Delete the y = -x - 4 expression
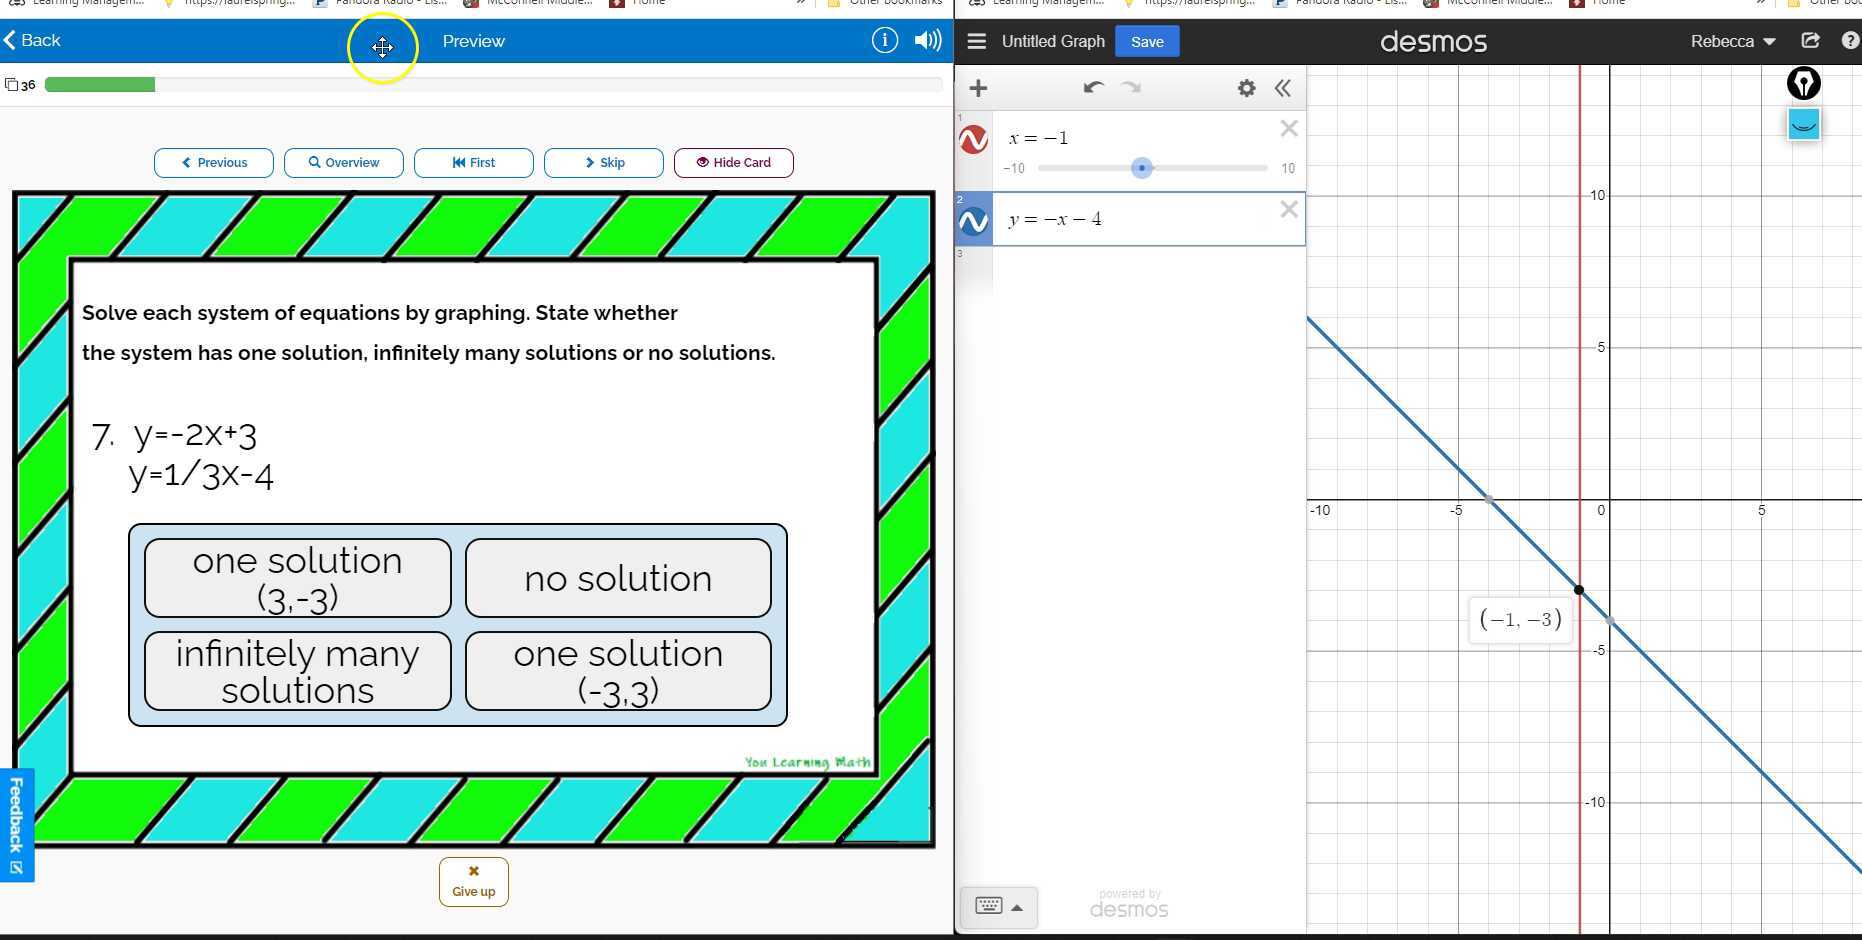 (1288, 209)
